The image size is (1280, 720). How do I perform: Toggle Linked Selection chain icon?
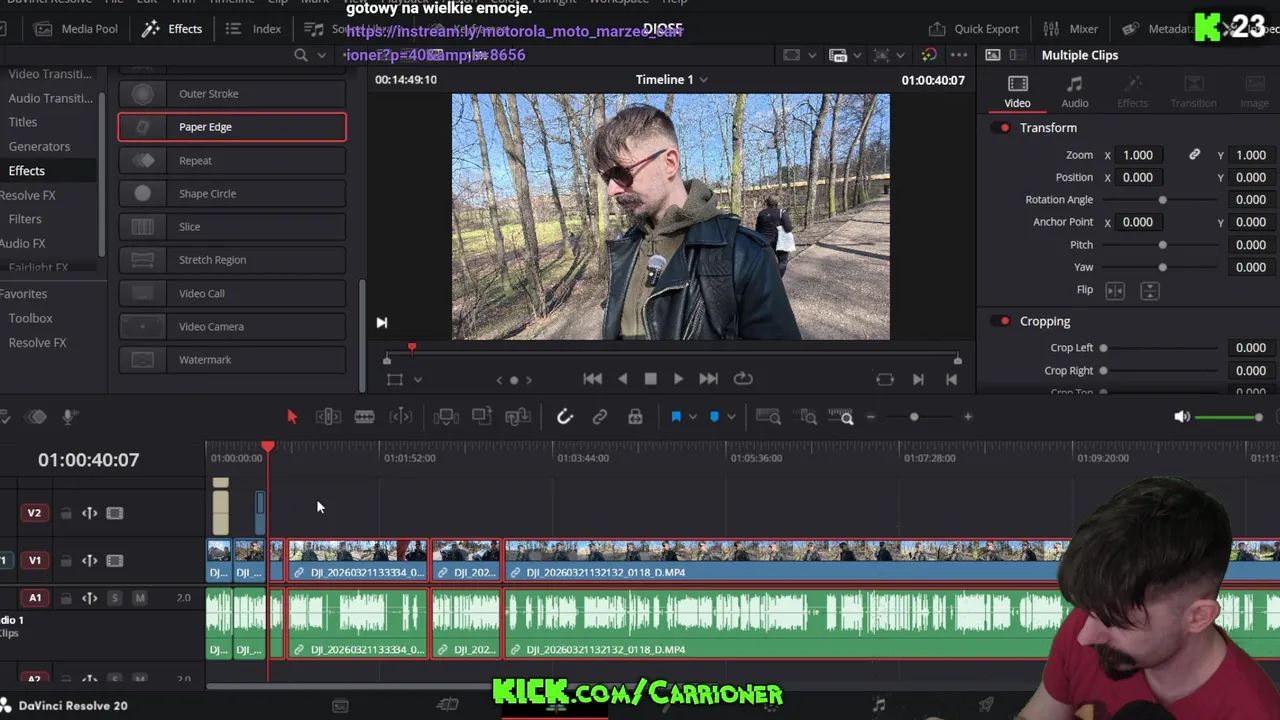(600, 417)
